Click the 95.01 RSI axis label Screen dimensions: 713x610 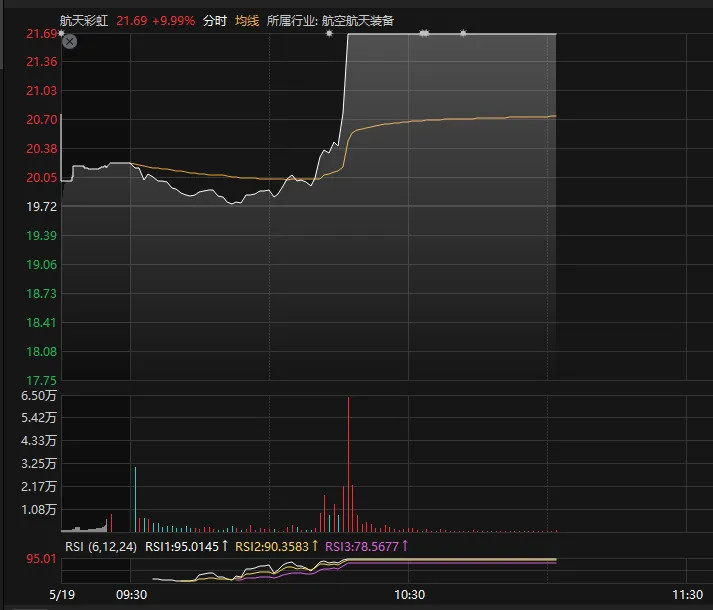click(x=42, y=559)
